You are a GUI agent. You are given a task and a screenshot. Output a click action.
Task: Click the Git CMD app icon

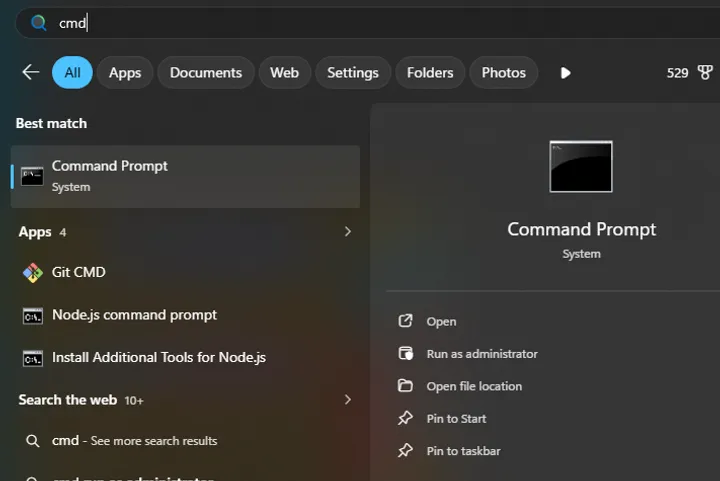tap(32, 272)
